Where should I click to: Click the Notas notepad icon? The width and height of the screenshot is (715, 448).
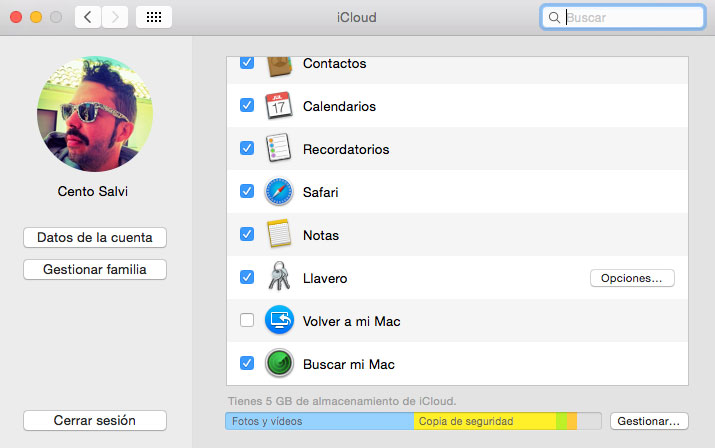point(279,234)
